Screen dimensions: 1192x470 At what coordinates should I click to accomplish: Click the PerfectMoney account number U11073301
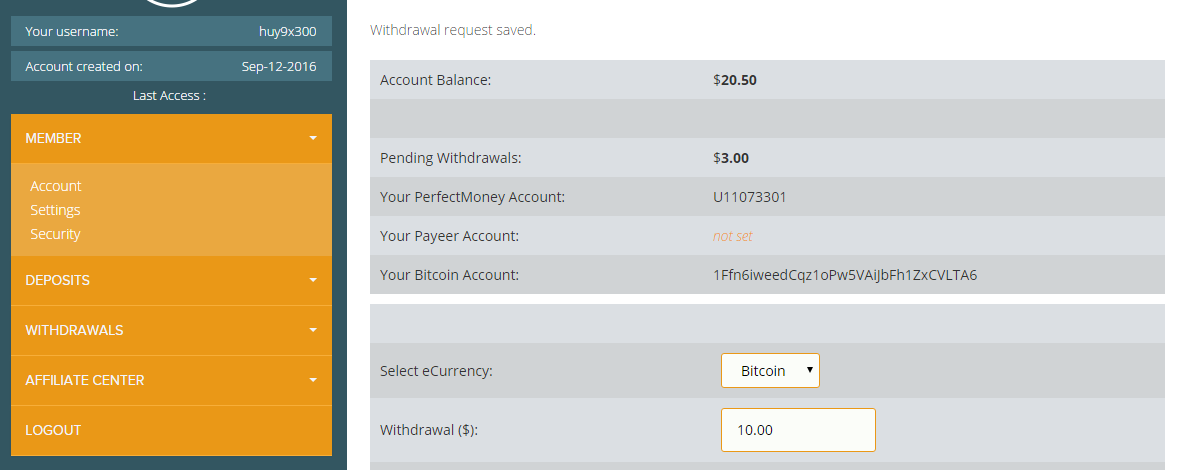750,197
